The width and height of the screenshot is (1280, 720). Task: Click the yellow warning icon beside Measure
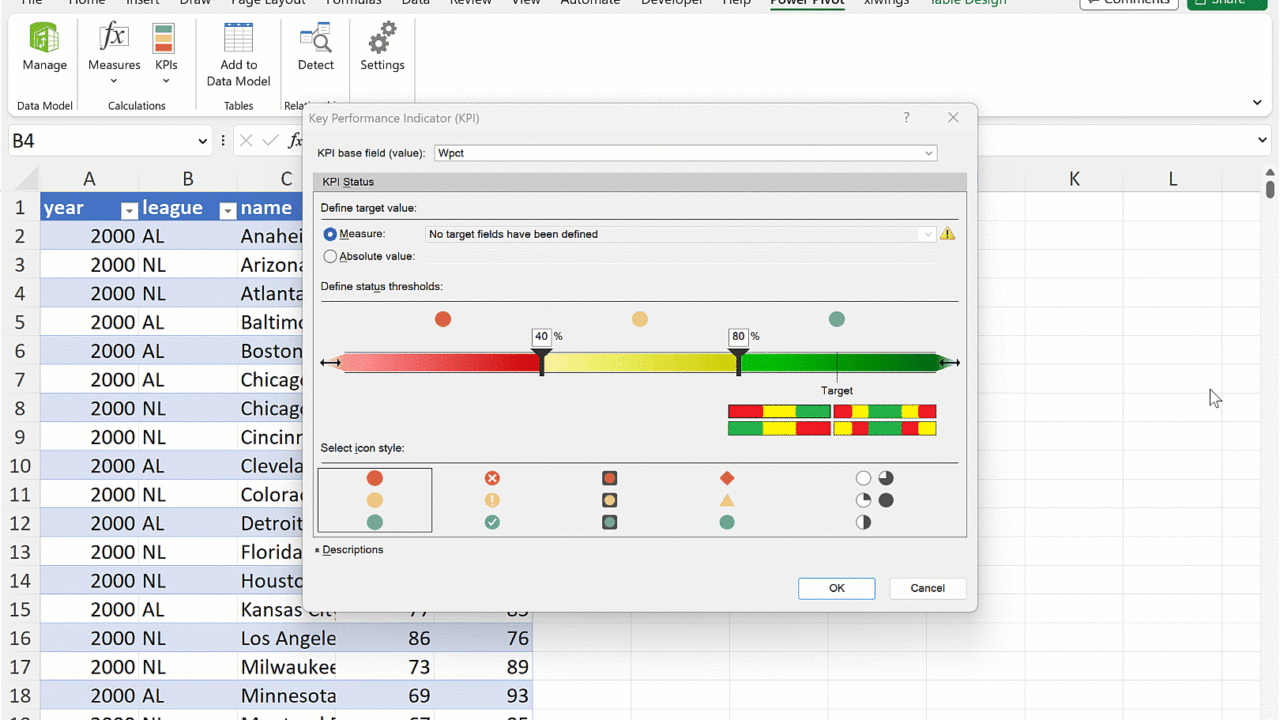click(x=947, y=234)
